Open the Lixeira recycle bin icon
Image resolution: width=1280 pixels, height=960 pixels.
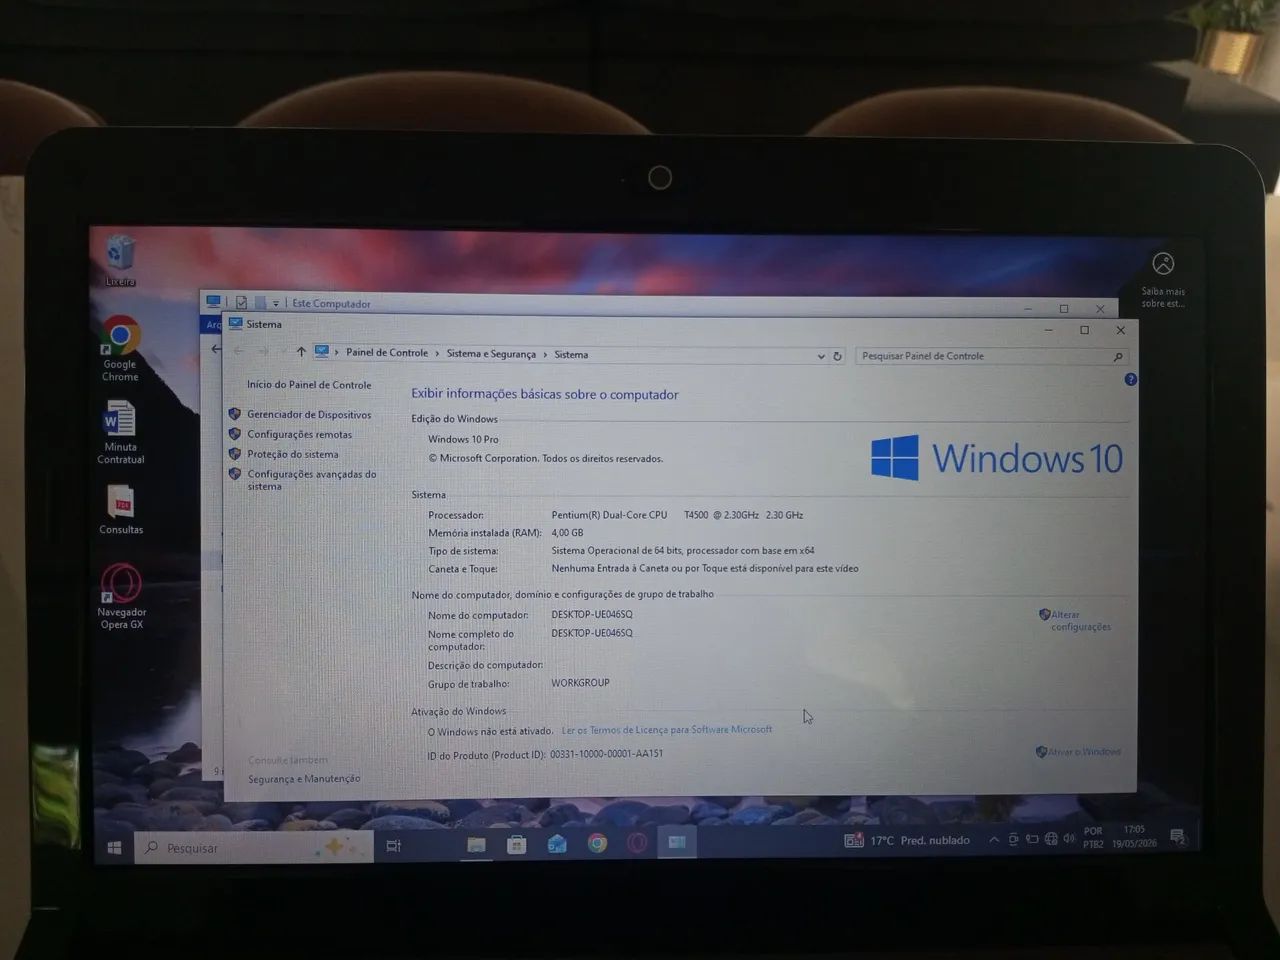120,260
